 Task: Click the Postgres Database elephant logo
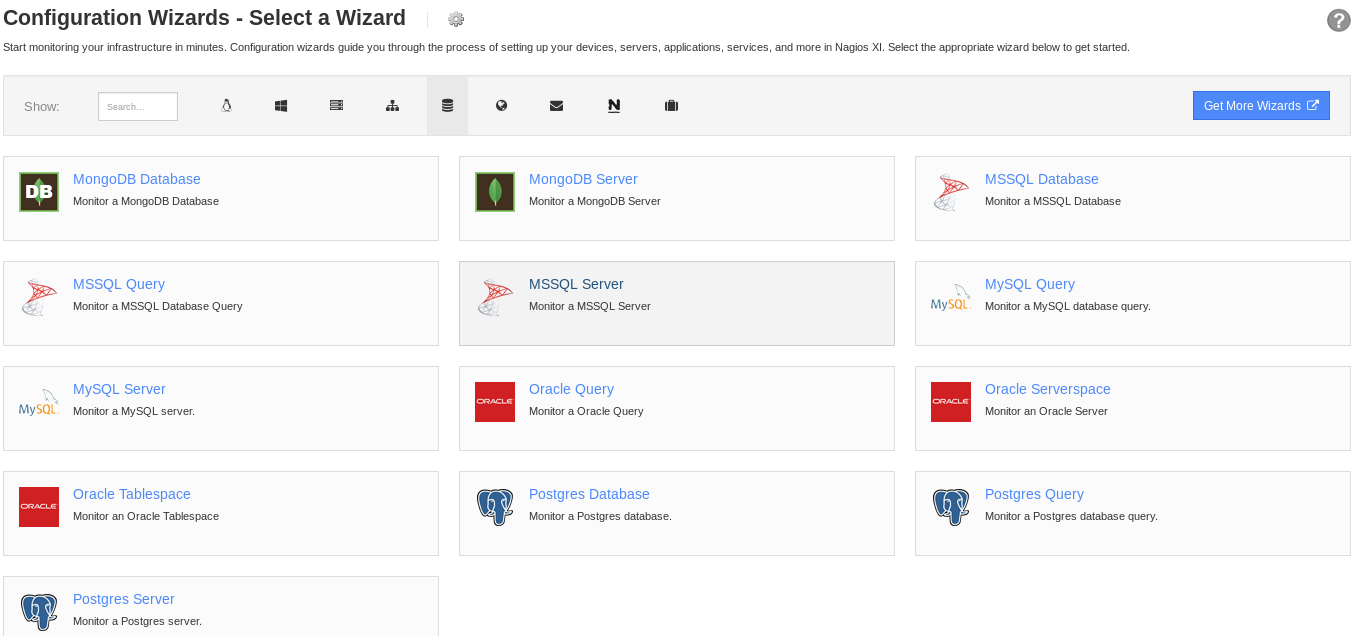pos(495,507)
